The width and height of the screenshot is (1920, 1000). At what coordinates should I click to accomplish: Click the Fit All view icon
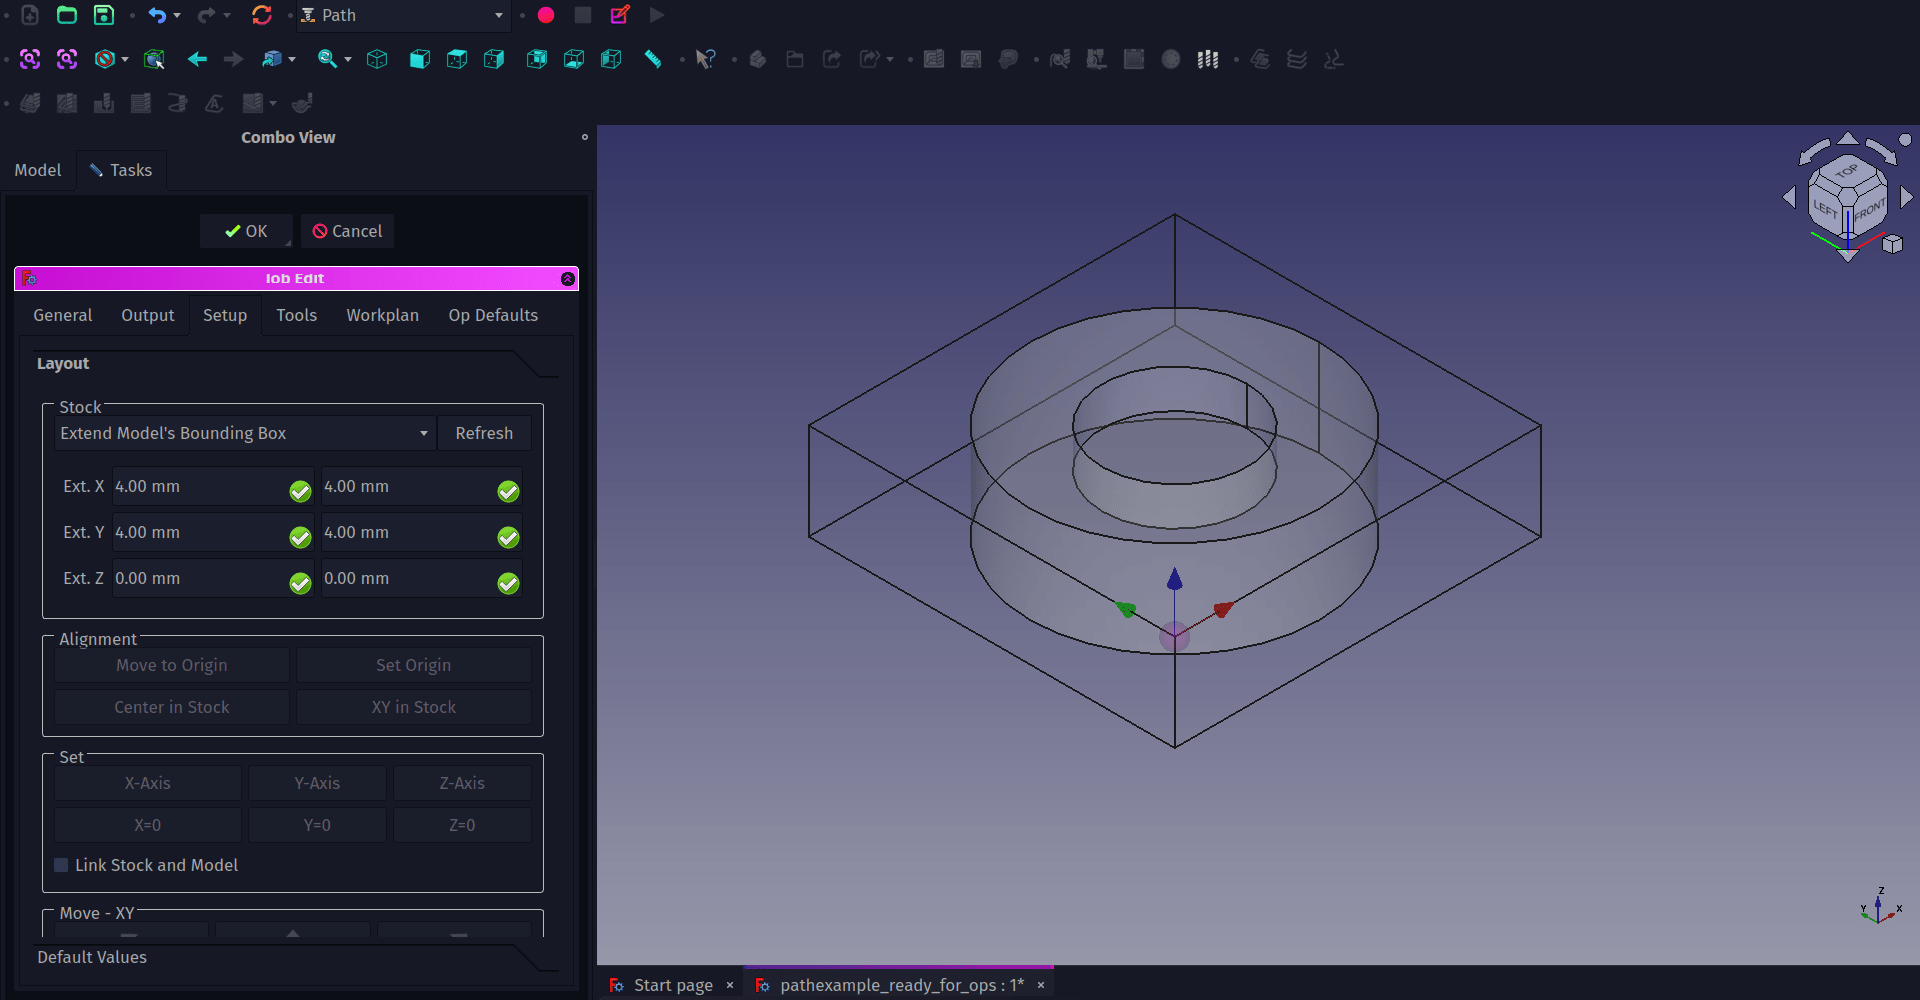point(30,60)
